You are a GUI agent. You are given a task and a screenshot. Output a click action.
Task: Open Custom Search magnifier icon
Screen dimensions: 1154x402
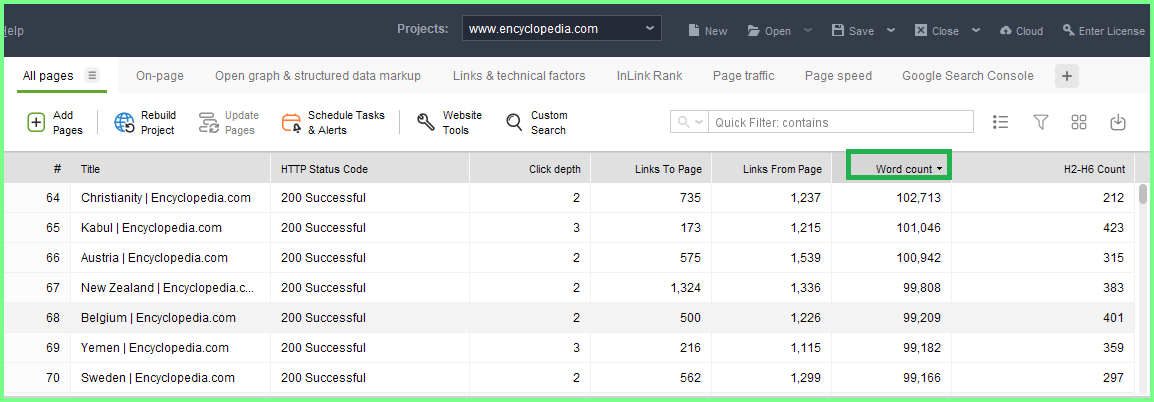click(x=514, y=122)
